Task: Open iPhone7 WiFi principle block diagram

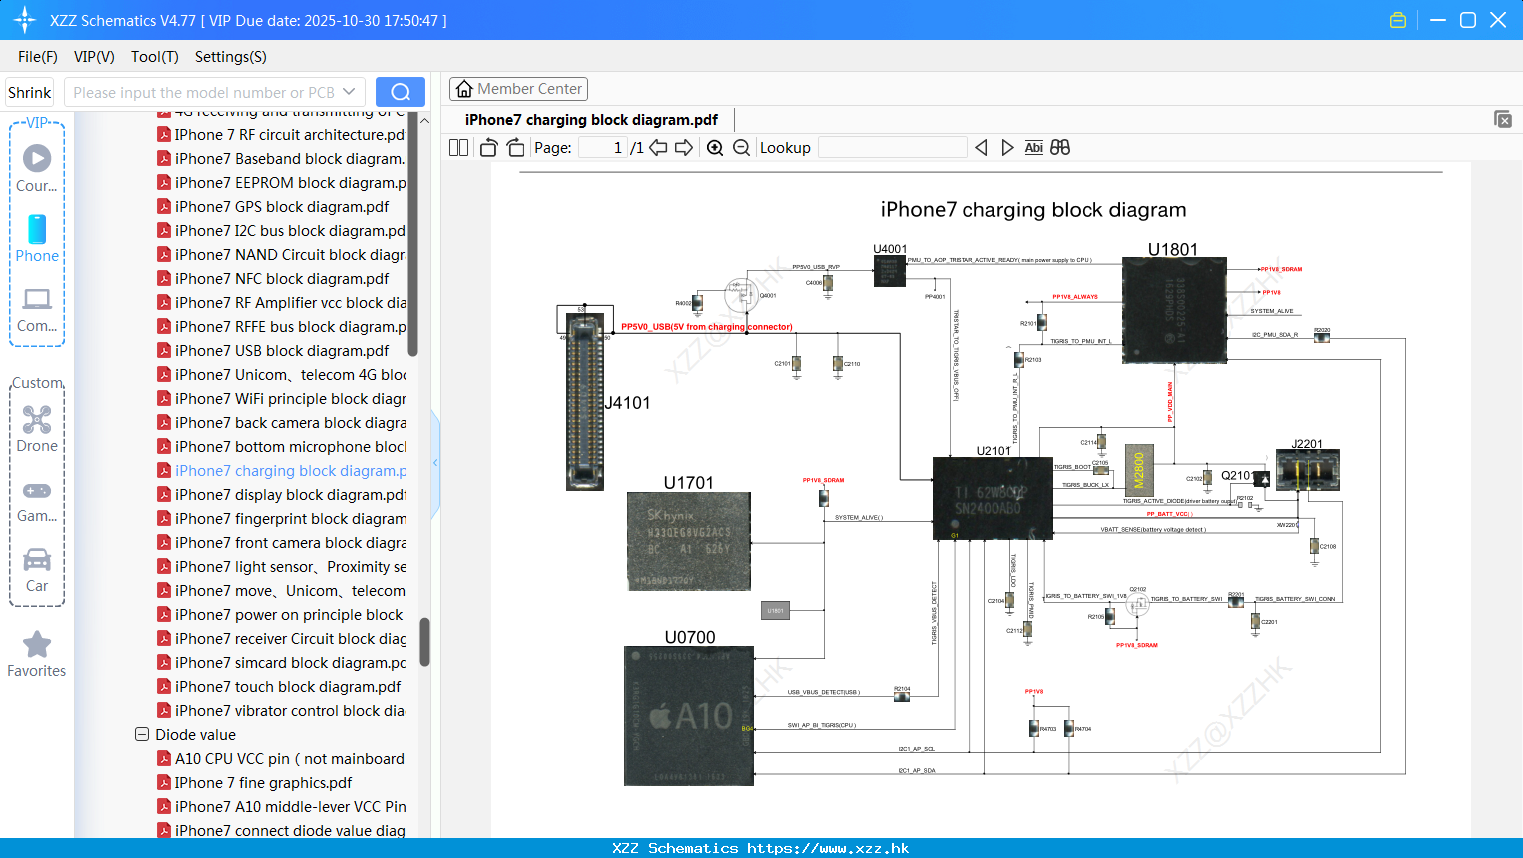Action: point(290,399)
